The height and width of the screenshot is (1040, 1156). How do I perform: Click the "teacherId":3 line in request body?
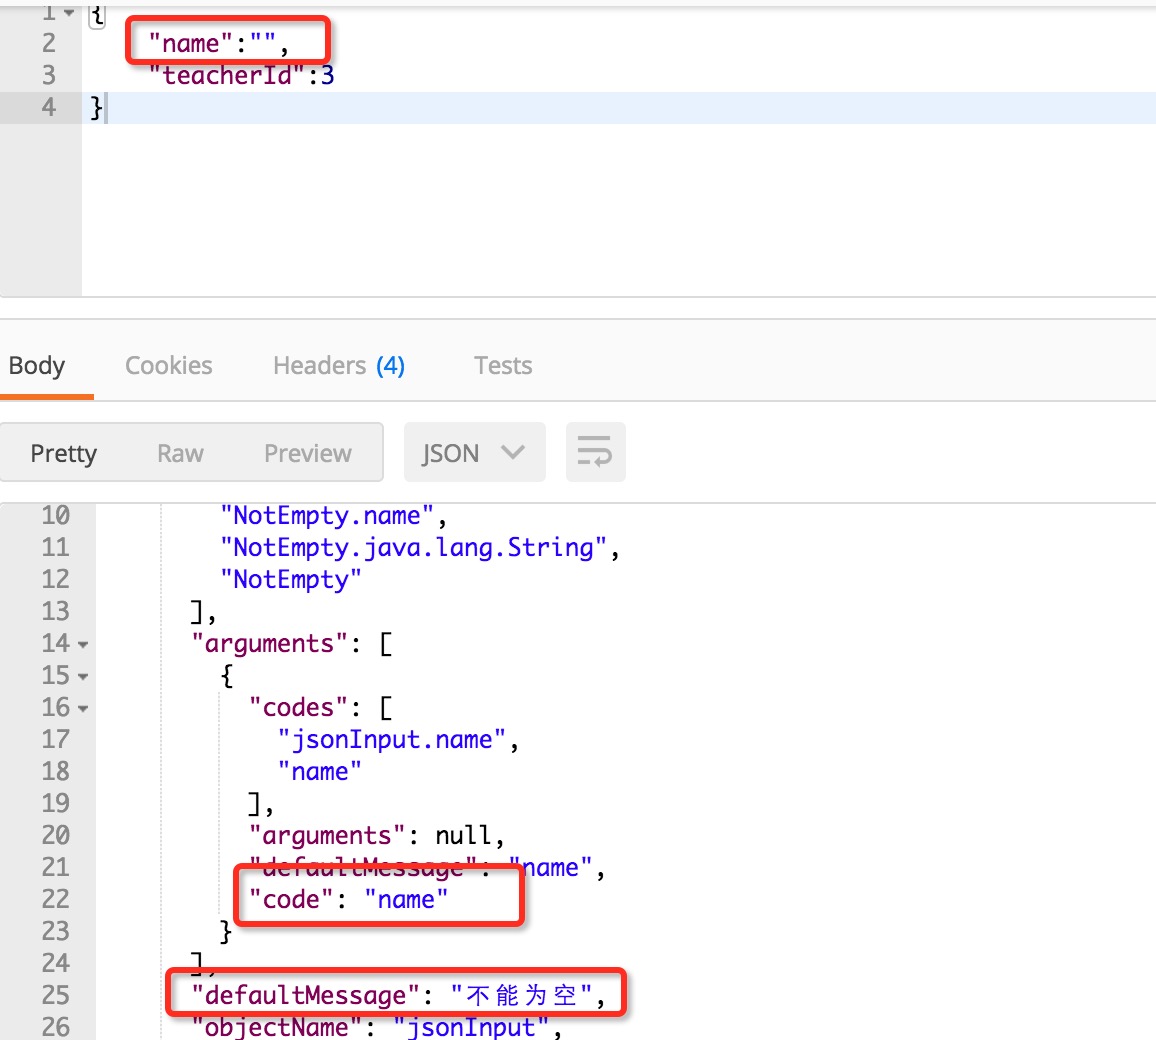tap(241, 75)
